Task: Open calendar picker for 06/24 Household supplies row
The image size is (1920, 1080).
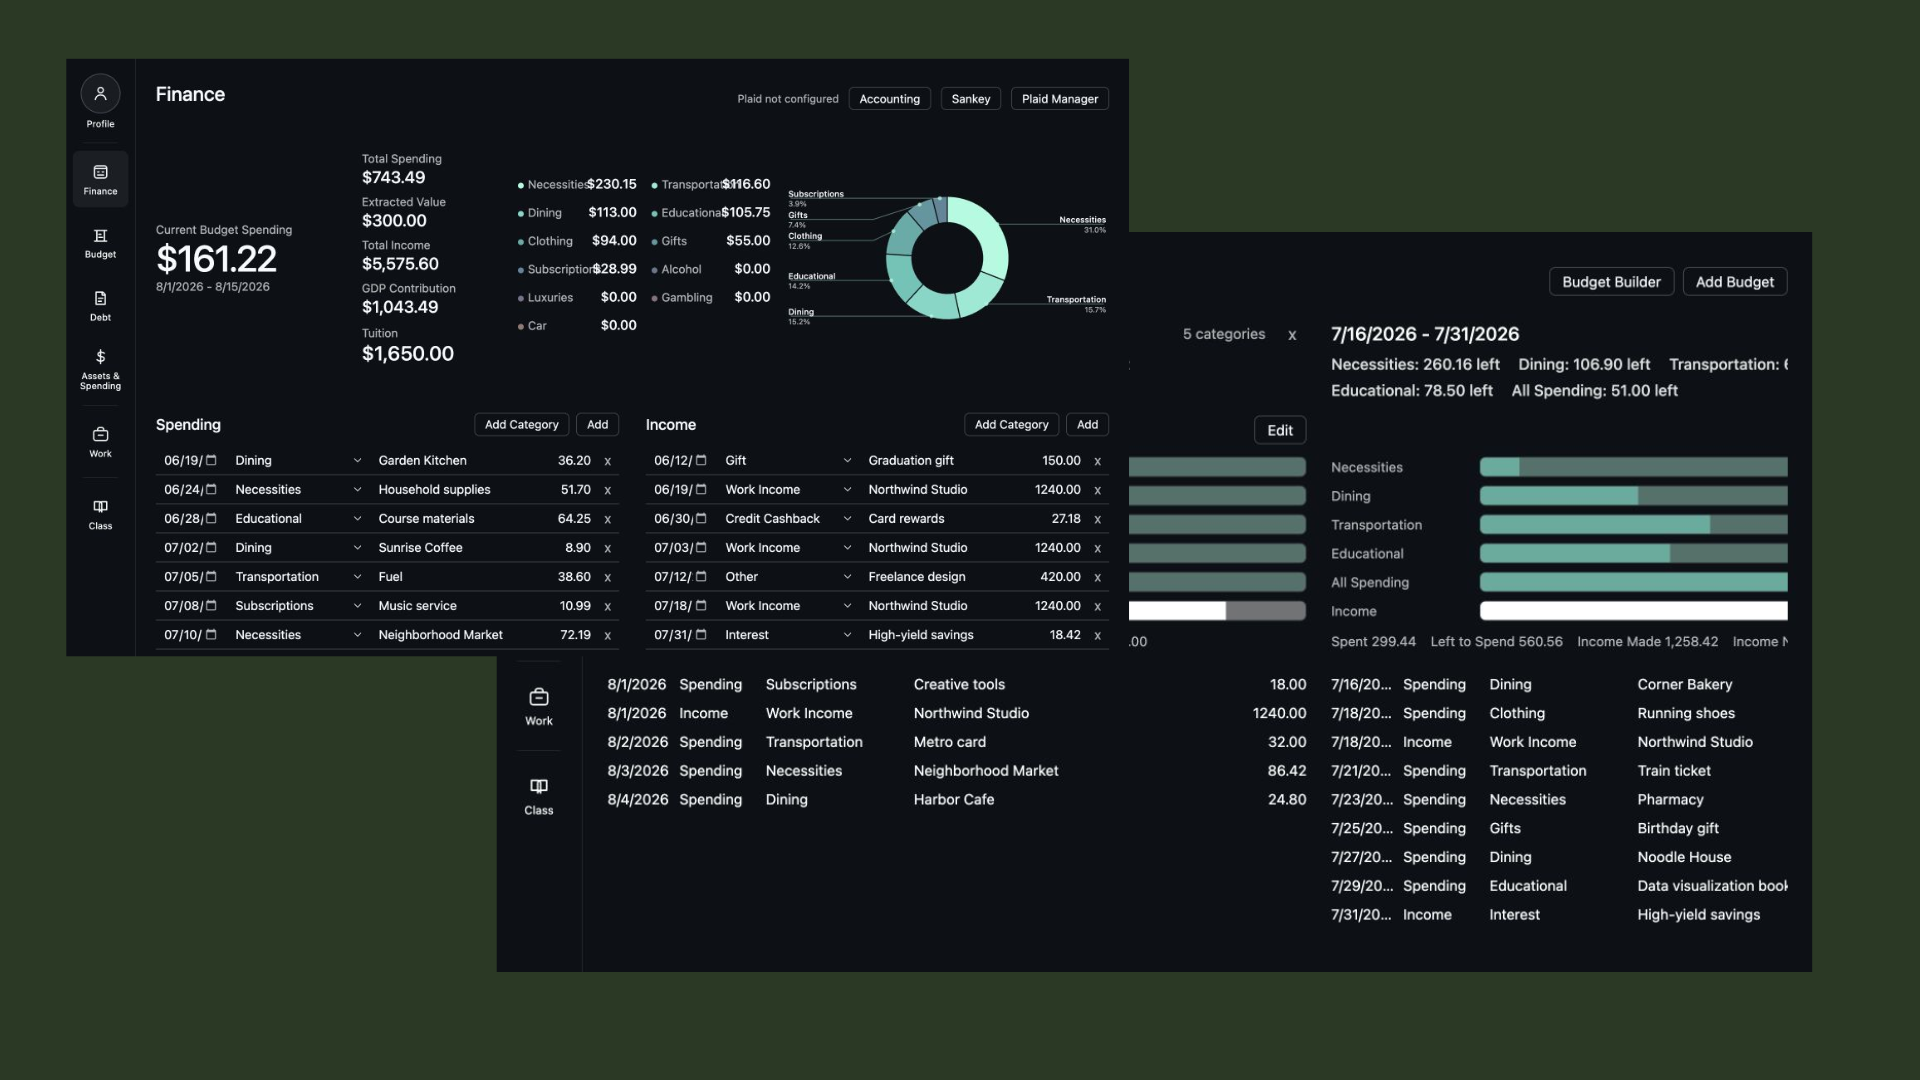Action: coord(211,489)
